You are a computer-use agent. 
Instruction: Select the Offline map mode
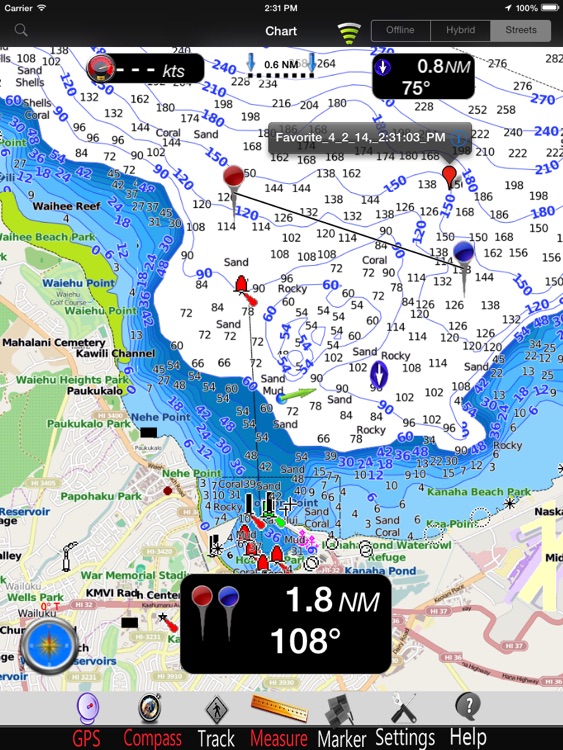pos(400,30)
